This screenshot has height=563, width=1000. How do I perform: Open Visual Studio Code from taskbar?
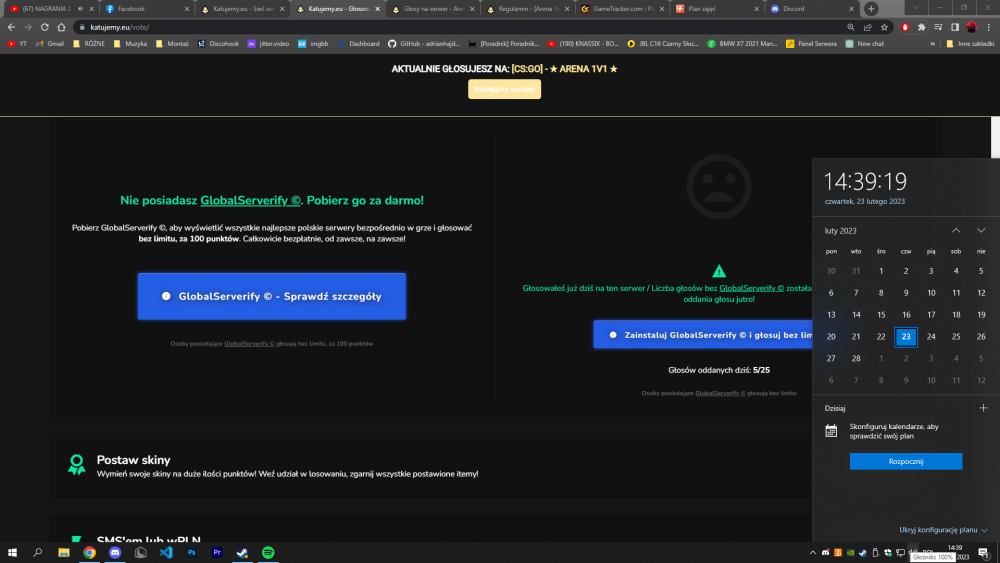[166, 553]
